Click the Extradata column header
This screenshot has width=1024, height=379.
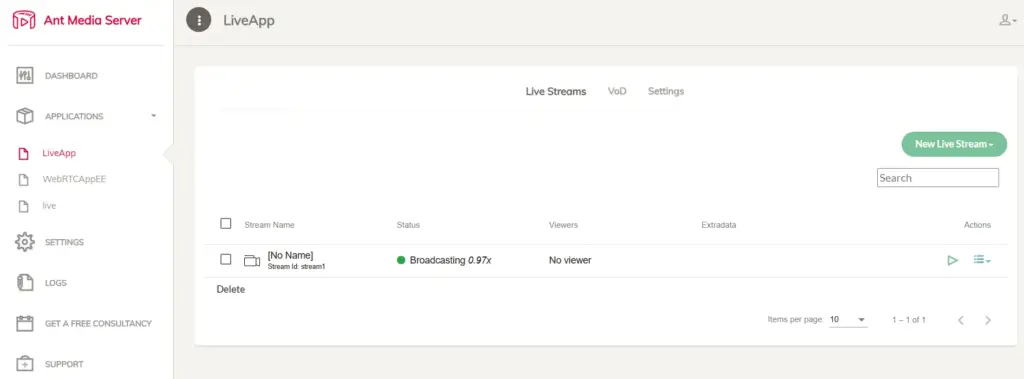point(718,225)
